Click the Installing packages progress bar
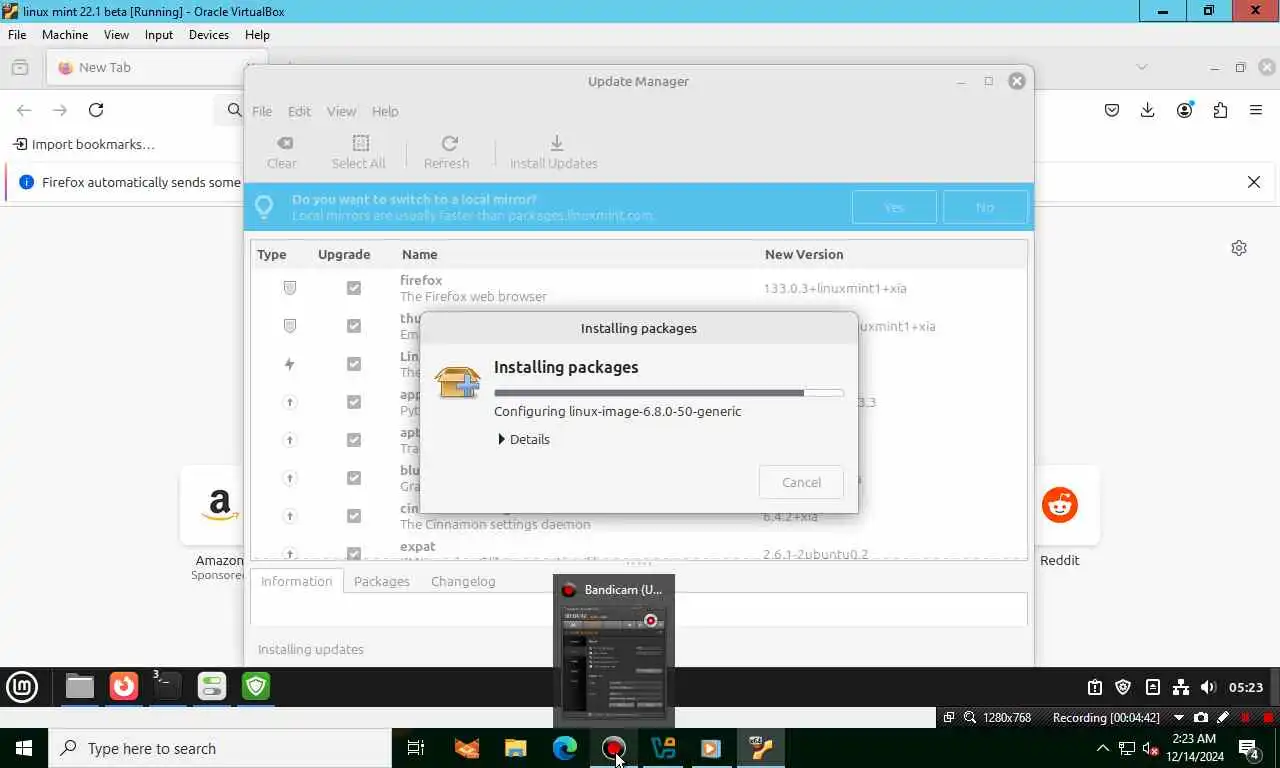 pyautogui.click(x=669, y=393)
